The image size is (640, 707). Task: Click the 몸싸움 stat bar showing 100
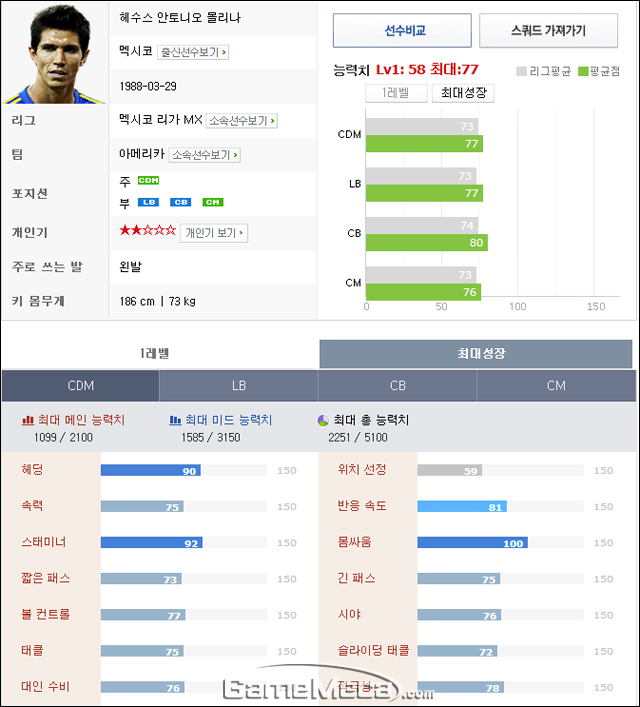click(473, 542)
